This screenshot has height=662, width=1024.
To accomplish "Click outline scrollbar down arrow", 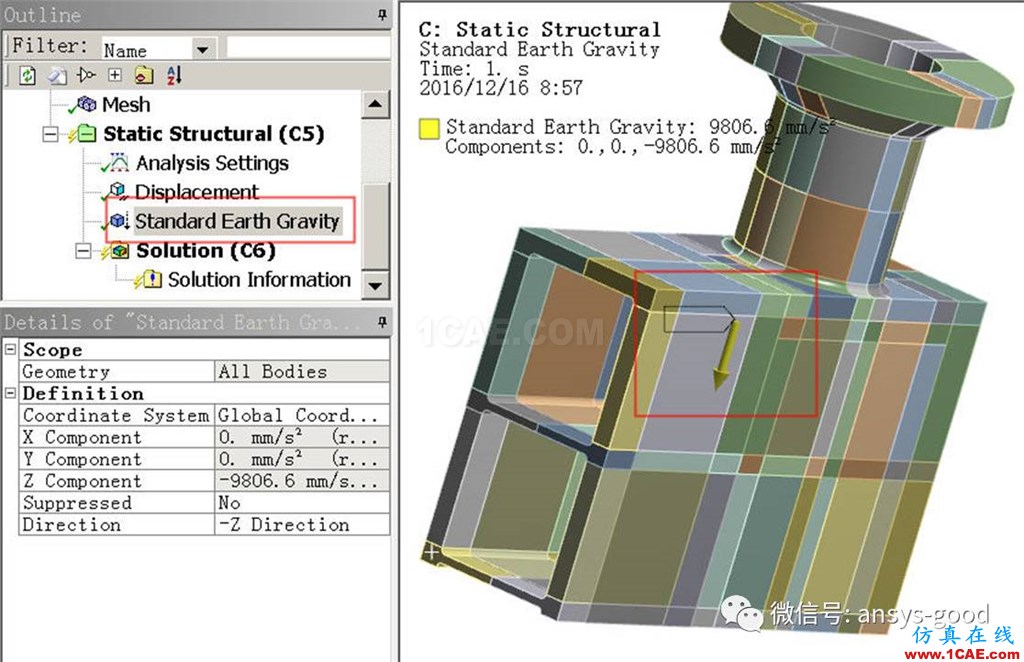I will [x=376, y=285].
